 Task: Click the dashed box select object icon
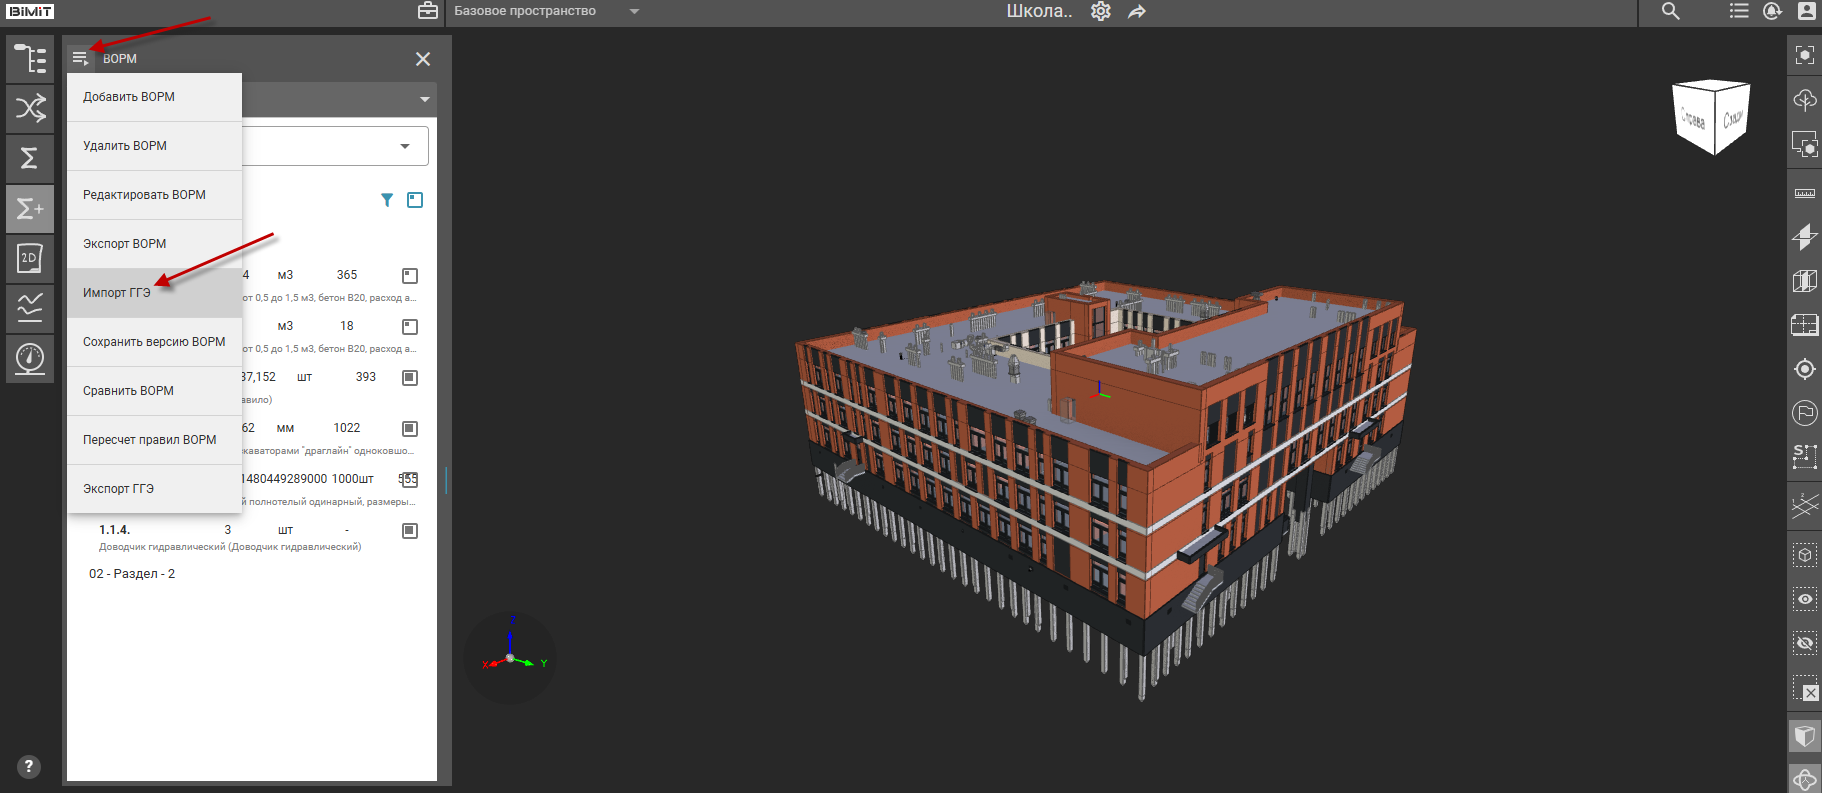[x=1805, y=555]
